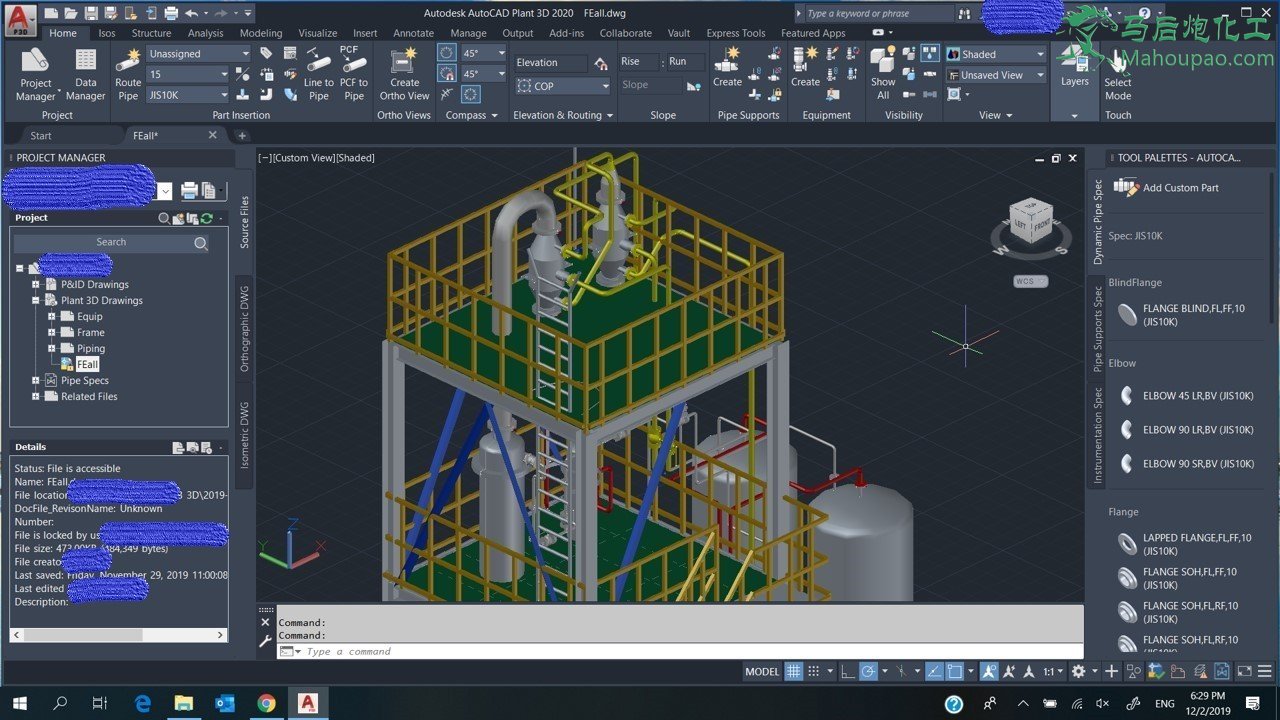Click the command line input field
The height and width of the screenshot is (720, 1280).
(680, 651)
